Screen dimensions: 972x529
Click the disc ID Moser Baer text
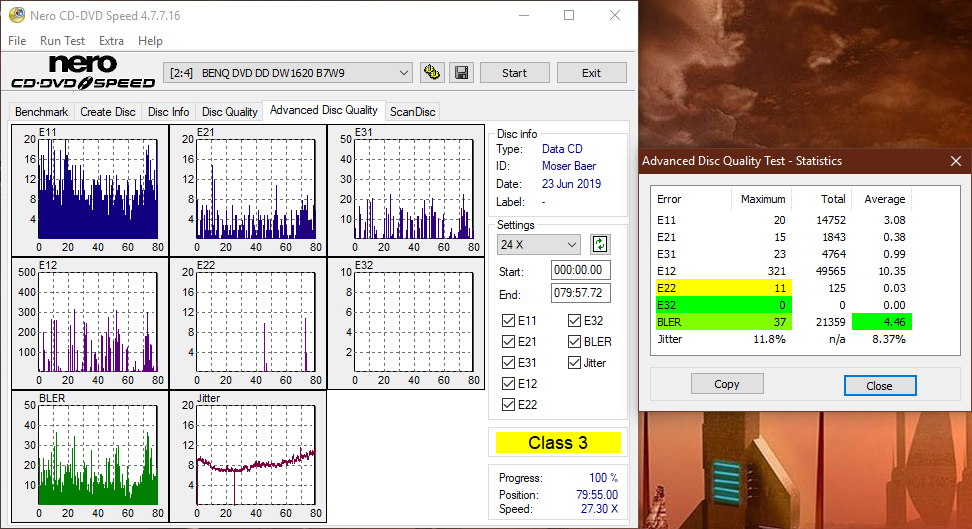[x=568, y=166]
